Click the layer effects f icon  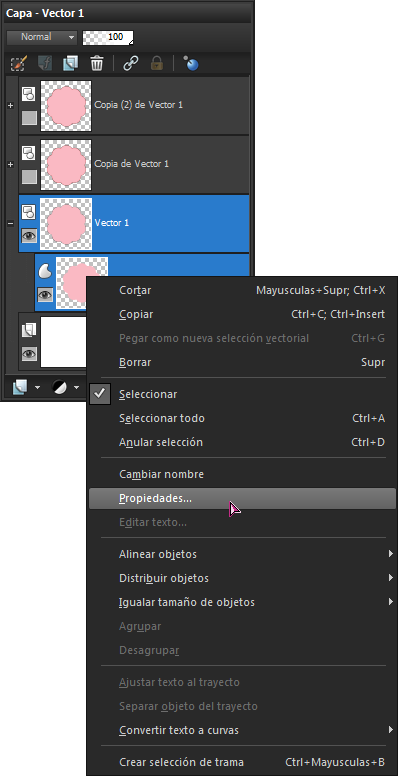[45, 63]
